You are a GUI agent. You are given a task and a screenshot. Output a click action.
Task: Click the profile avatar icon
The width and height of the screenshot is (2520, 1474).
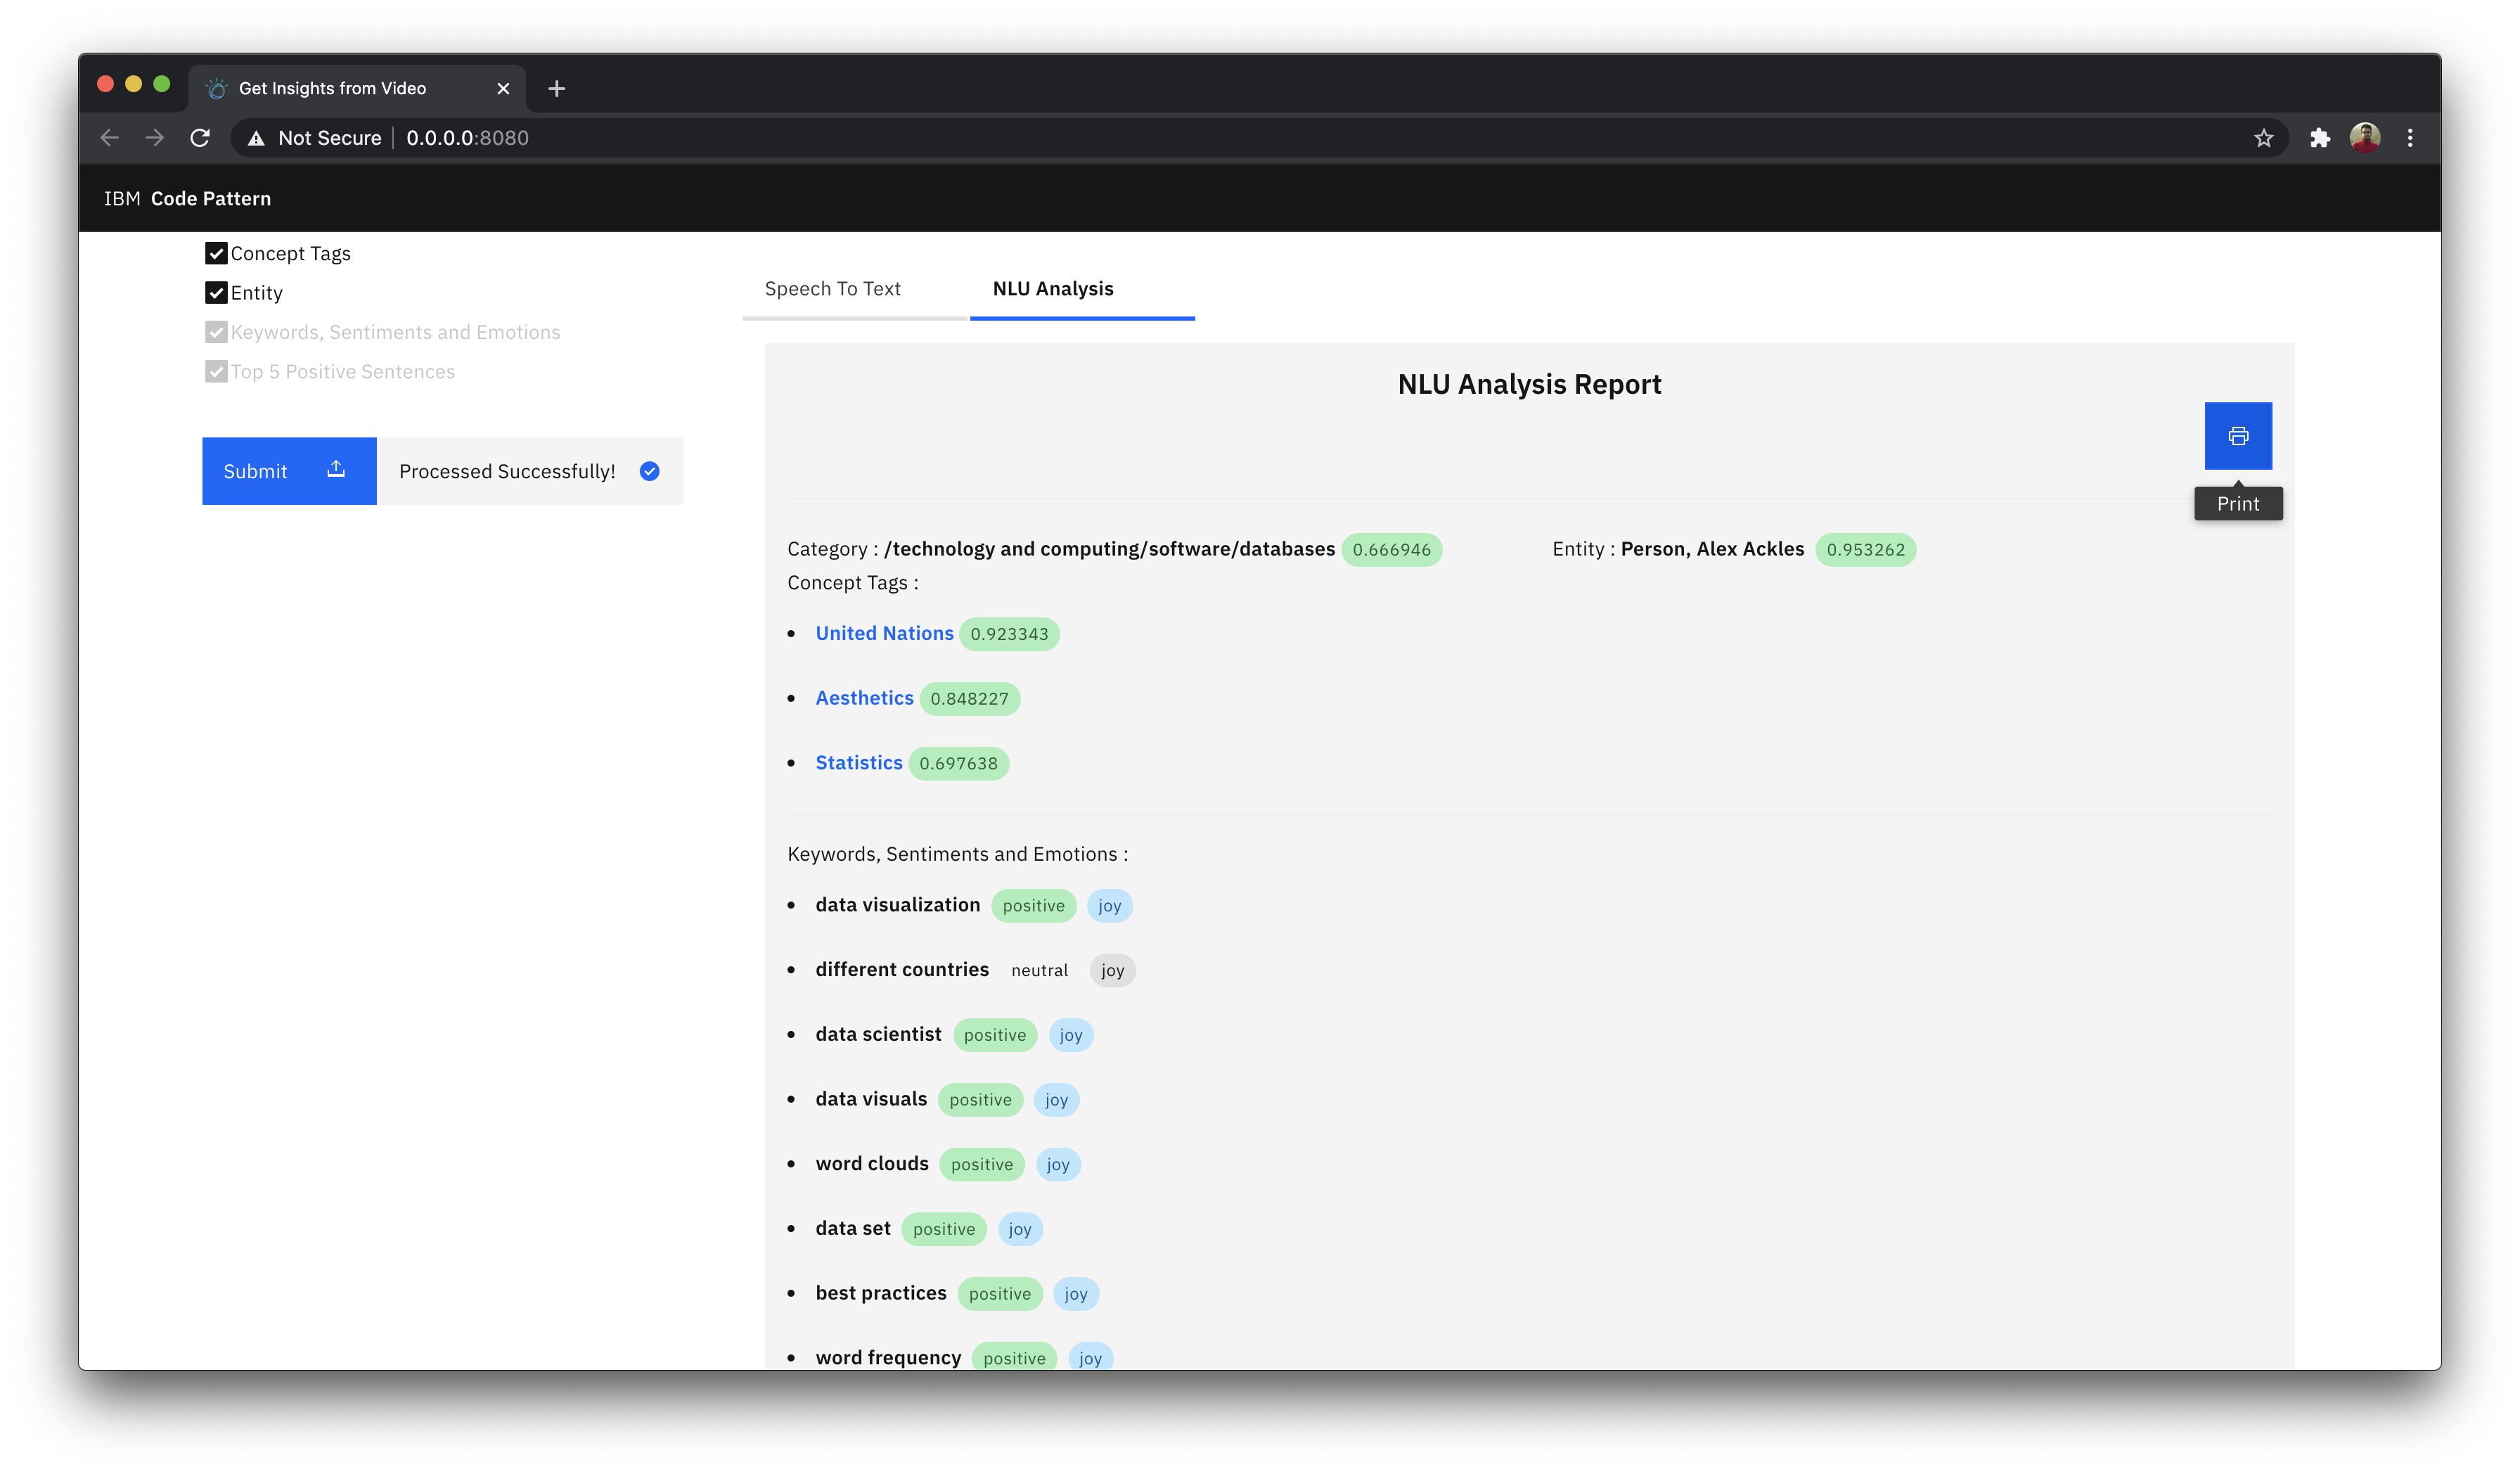click(x=2364, y=138)
